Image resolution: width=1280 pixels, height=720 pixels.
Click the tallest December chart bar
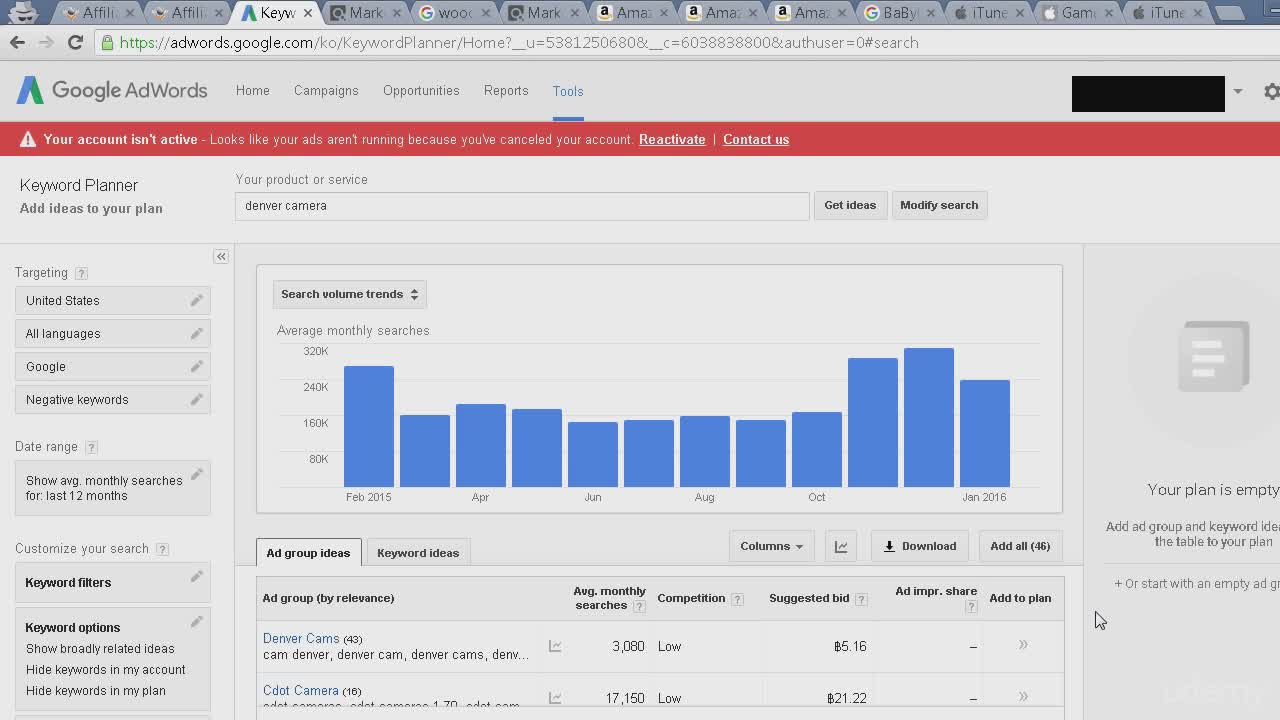(x=928, y=418)
